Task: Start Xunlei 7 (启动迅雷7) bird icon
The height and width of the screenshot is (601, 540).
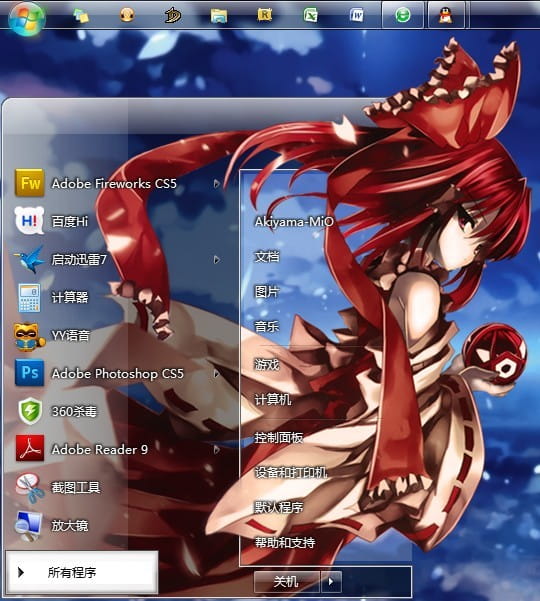Action: 30,259
